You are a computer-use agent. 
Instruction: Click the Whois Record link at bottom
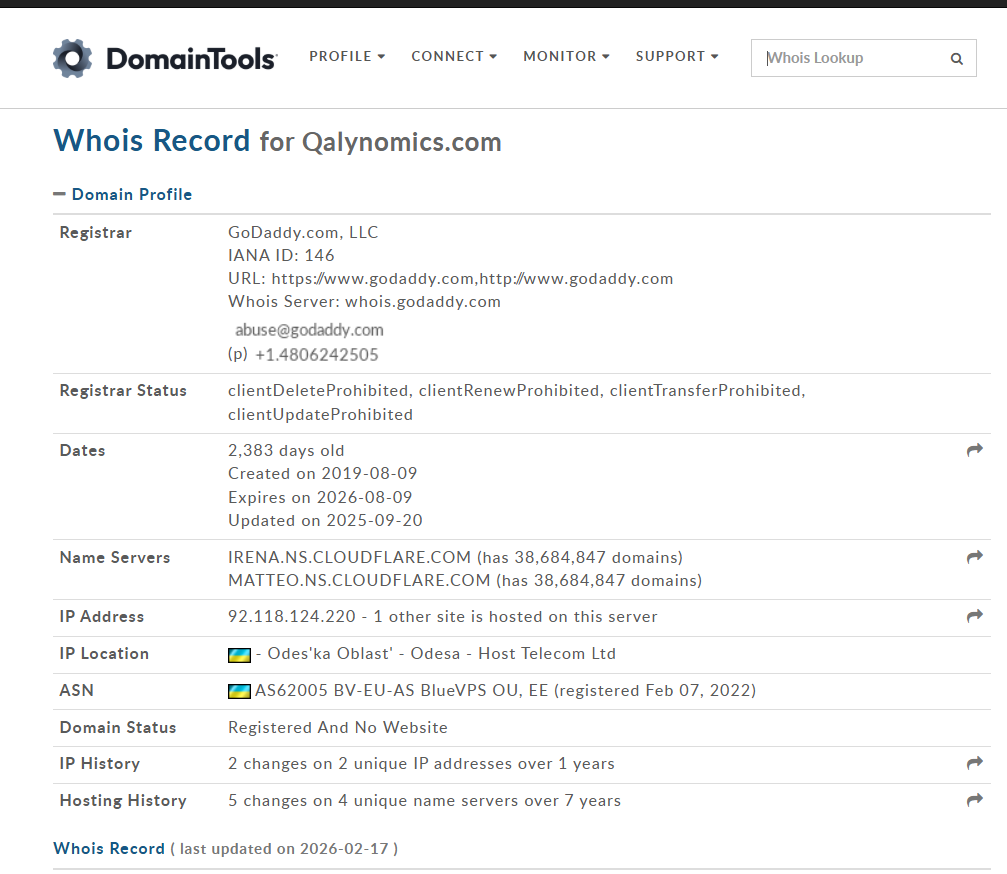(109, 849)
